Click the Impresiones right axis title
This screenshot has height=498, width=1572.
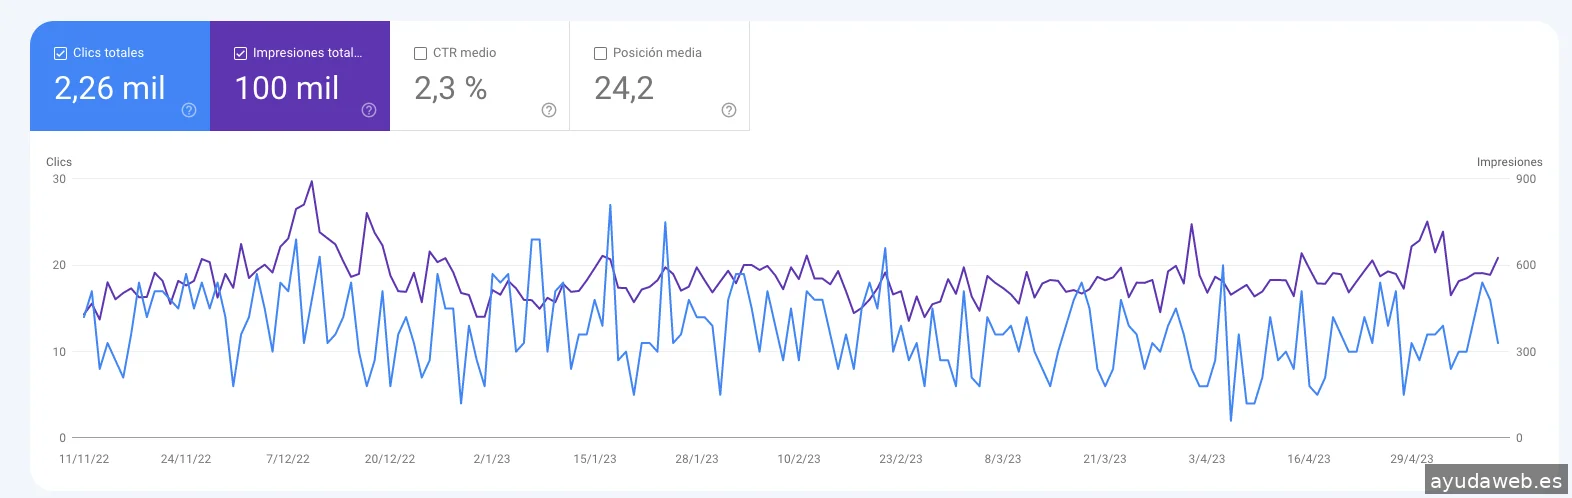(1509, 162)
